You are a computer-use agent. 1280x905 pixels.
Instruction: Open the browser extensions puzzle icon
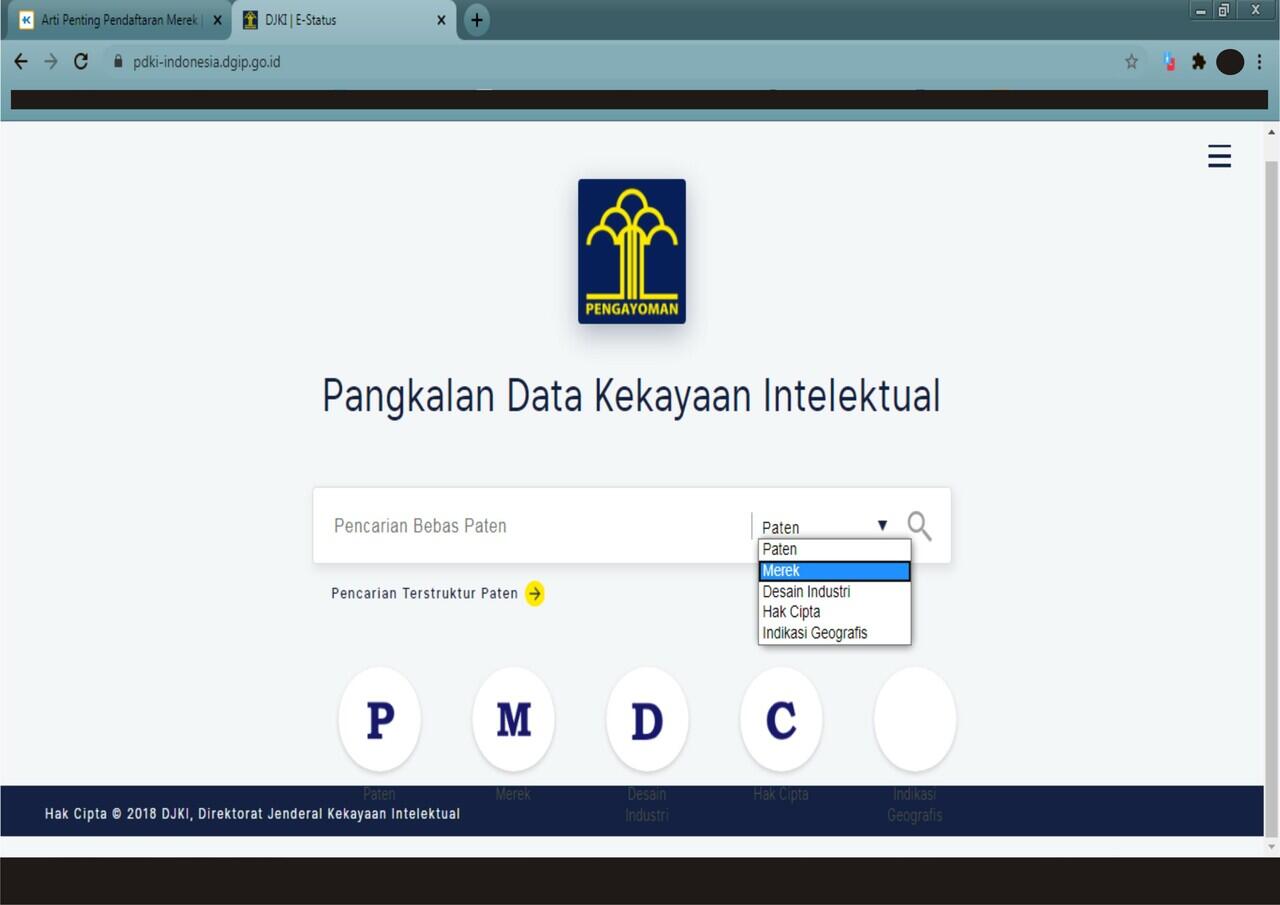pos(1198,62)
